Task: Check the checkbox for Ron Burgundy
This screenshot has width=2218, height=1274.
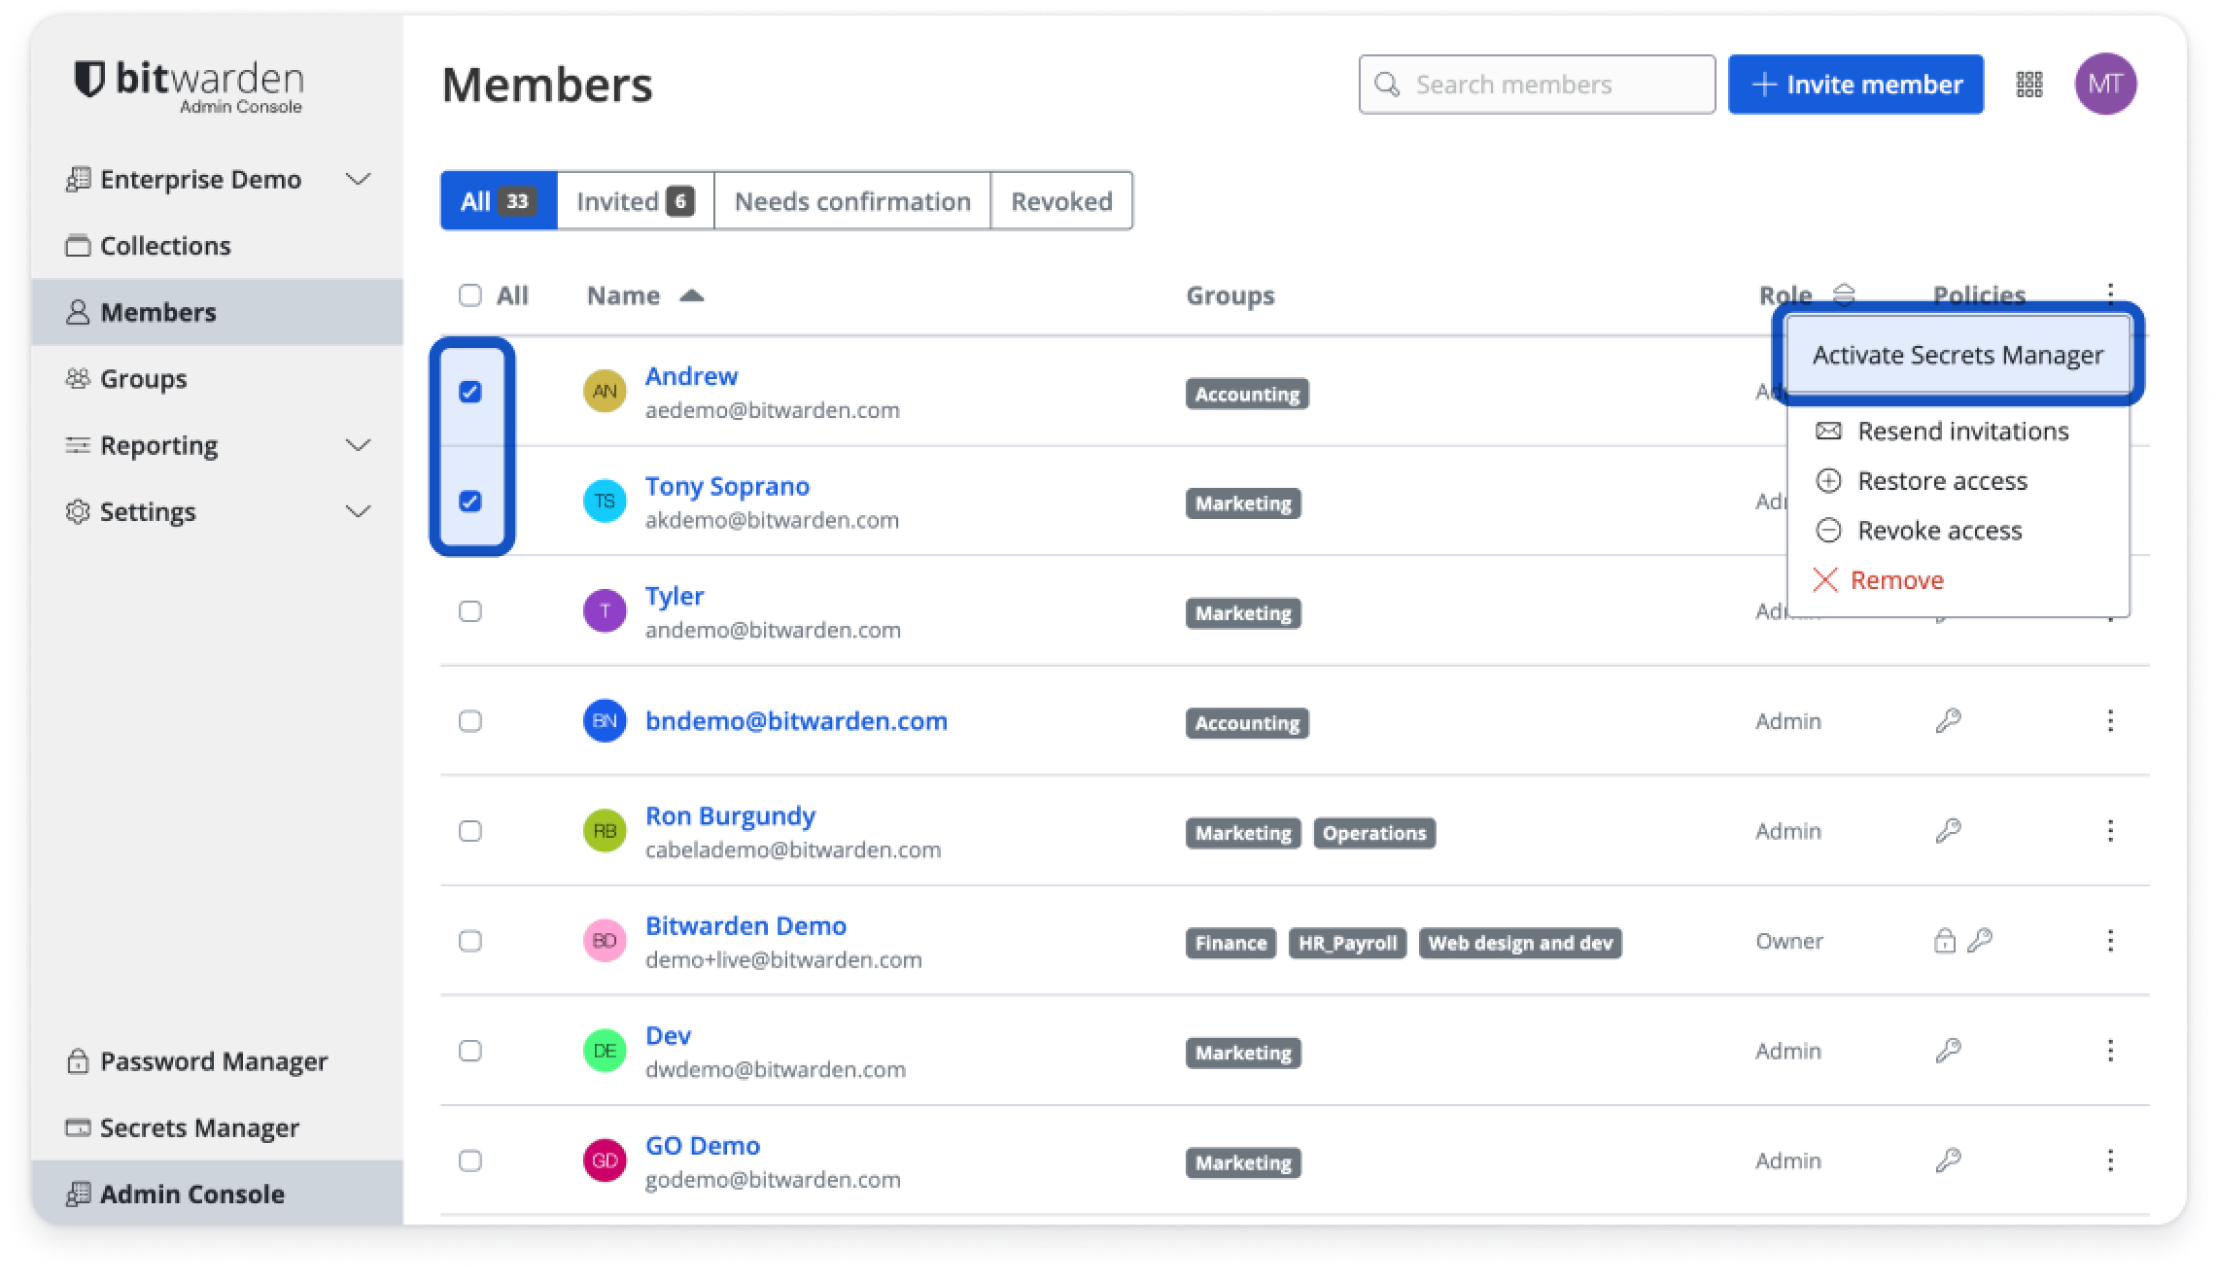Action: pyautogui.click(x=470, y=831)
